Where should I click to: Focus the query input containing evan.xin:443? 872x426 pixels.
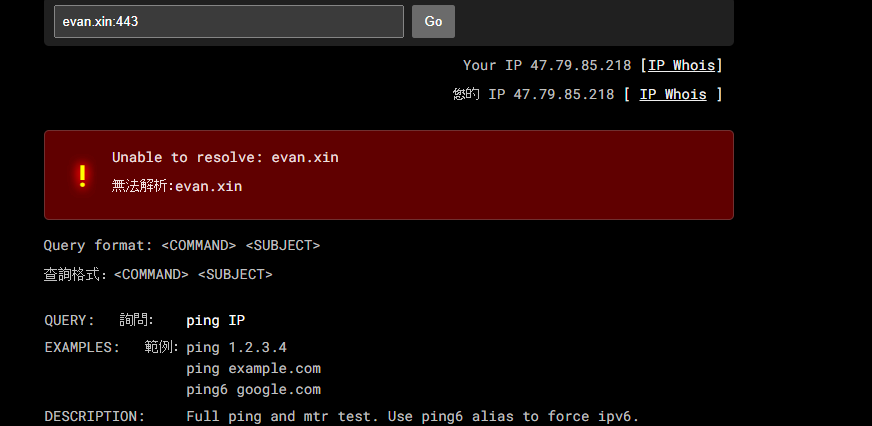[229, 22]
